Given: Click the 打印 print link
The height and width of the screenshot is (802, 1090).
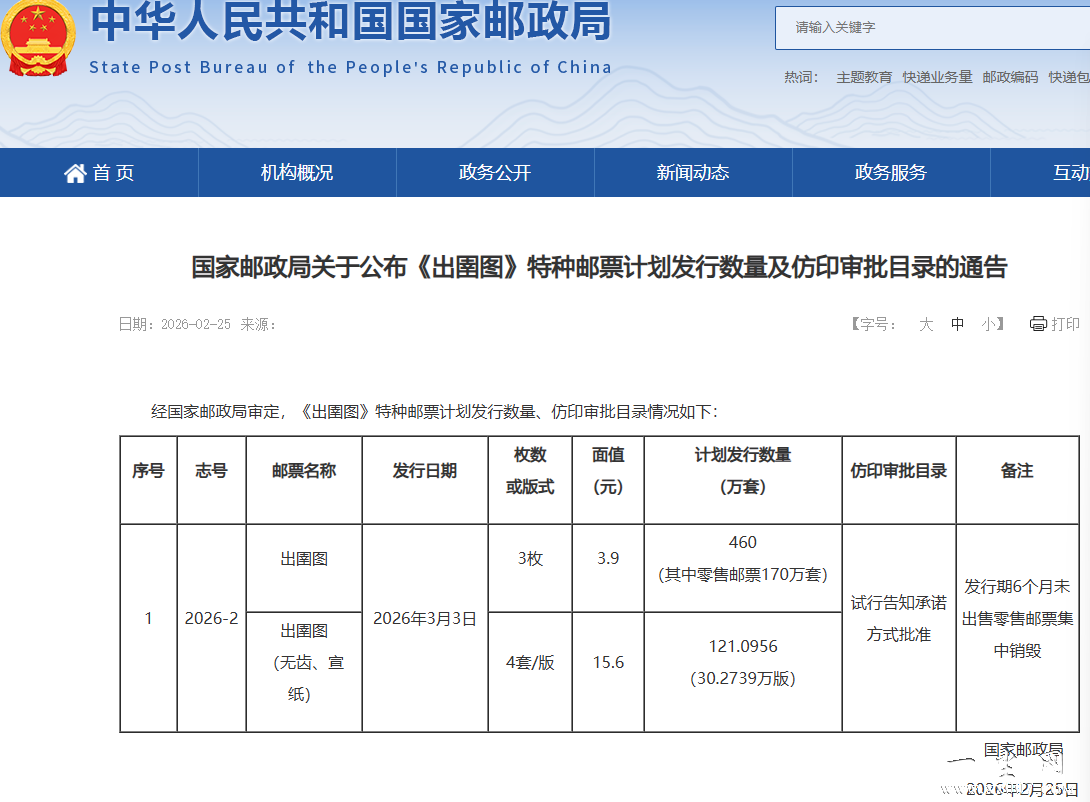Looking at the screenshot, I should coord(1065,324).
